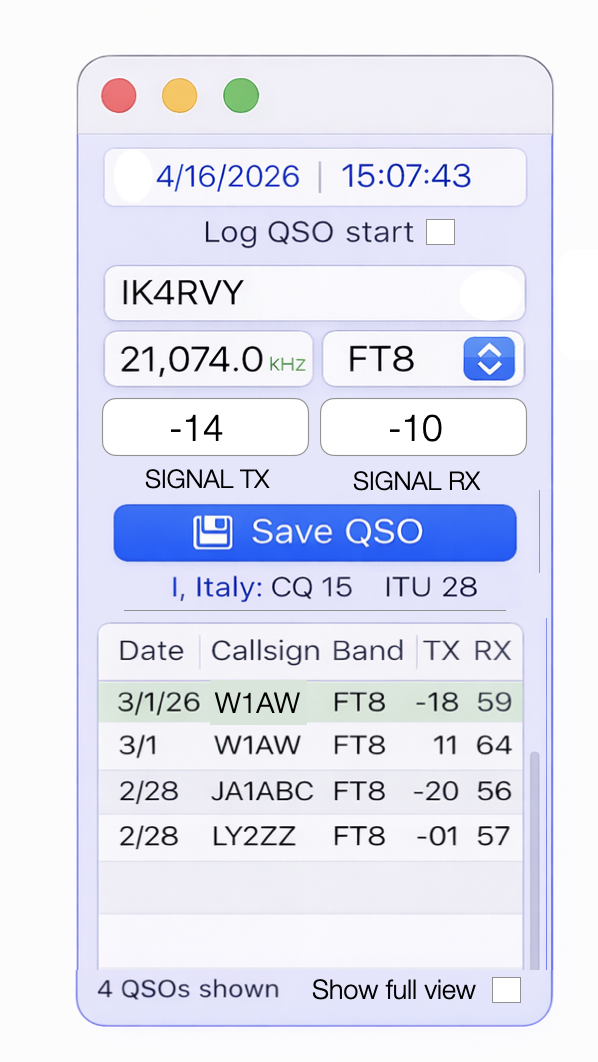
Task: Open the FT8 mode selector arrows
Action: click(489, 359)
